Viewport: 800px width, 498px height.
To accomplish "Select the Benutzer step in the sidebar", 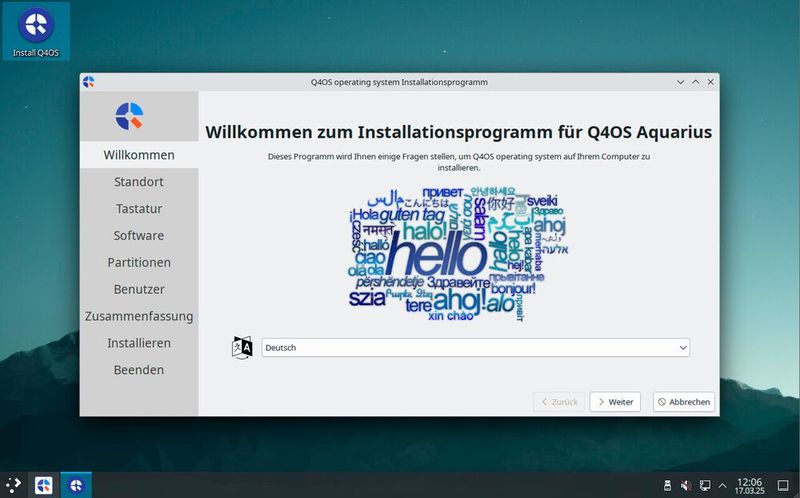I will pyautogui.click(x=139, y=289).
